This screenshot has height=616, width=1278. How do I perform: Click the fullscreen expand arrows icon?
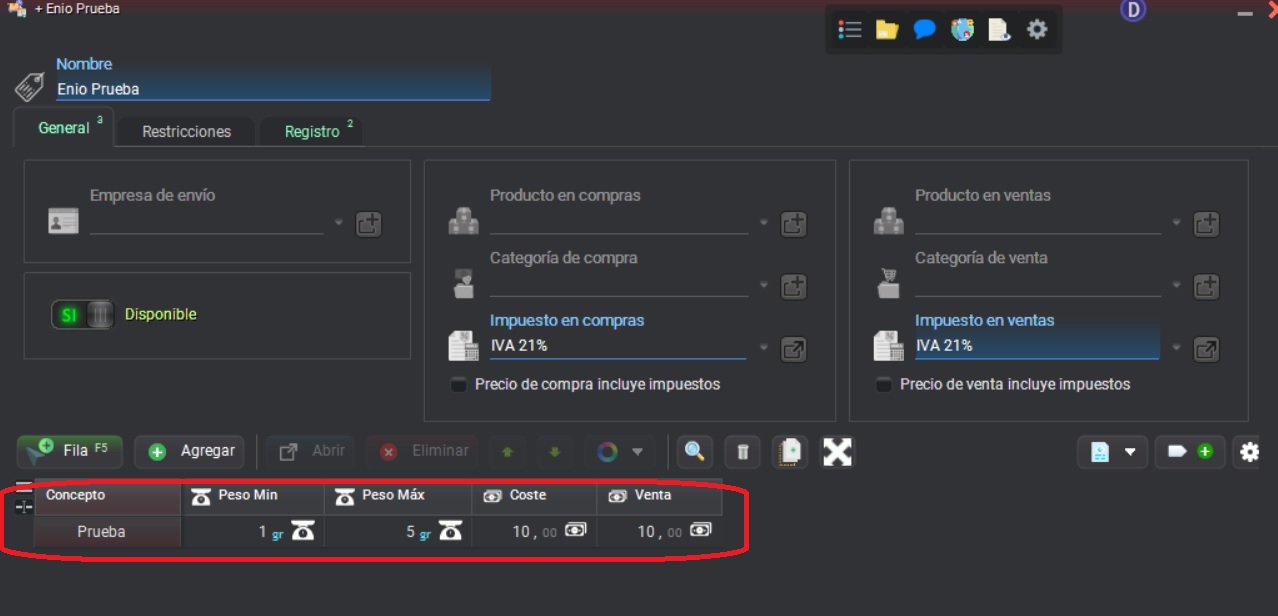(837, 452)
